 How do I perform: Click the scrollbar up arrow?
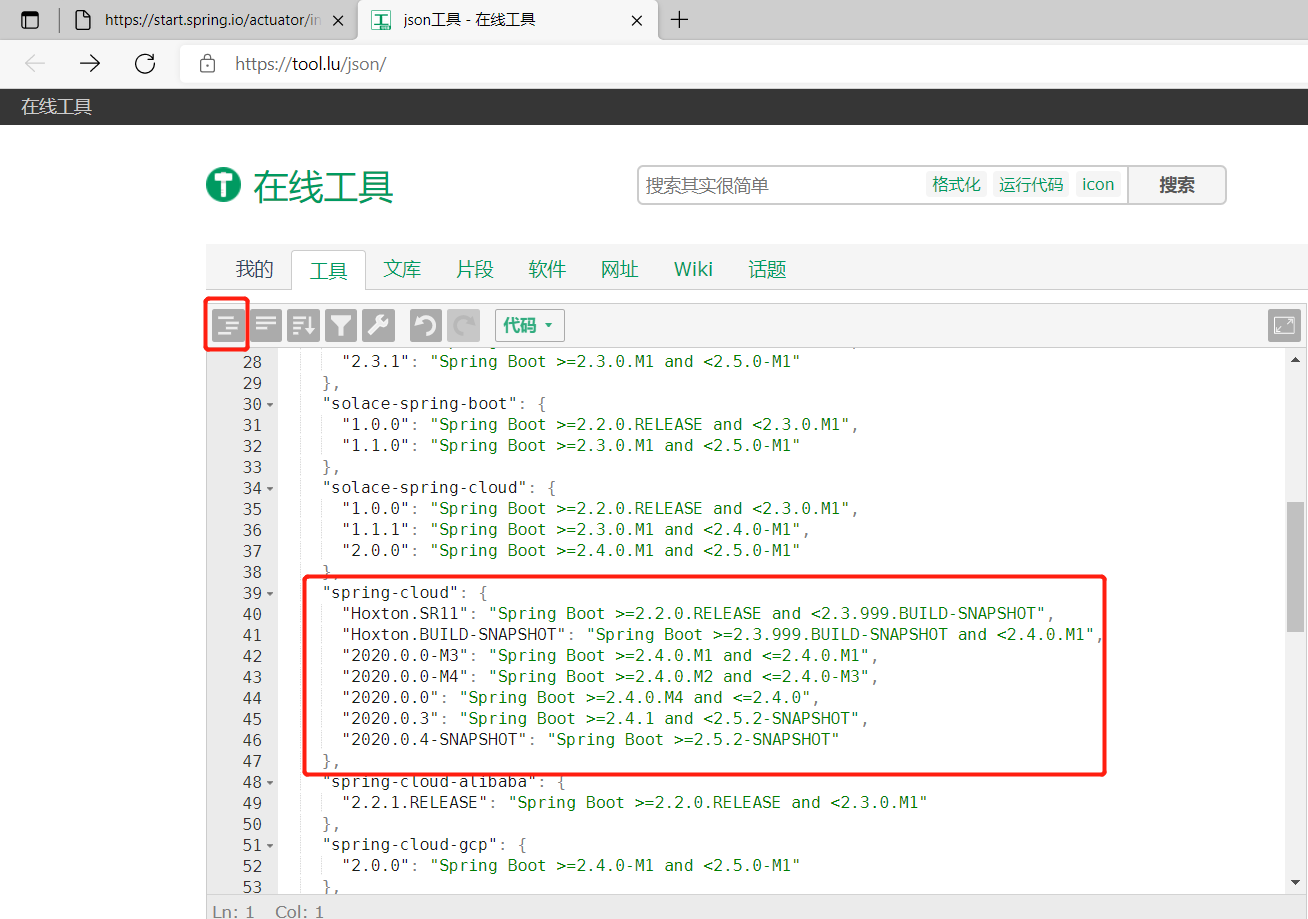coord(1295,360)
